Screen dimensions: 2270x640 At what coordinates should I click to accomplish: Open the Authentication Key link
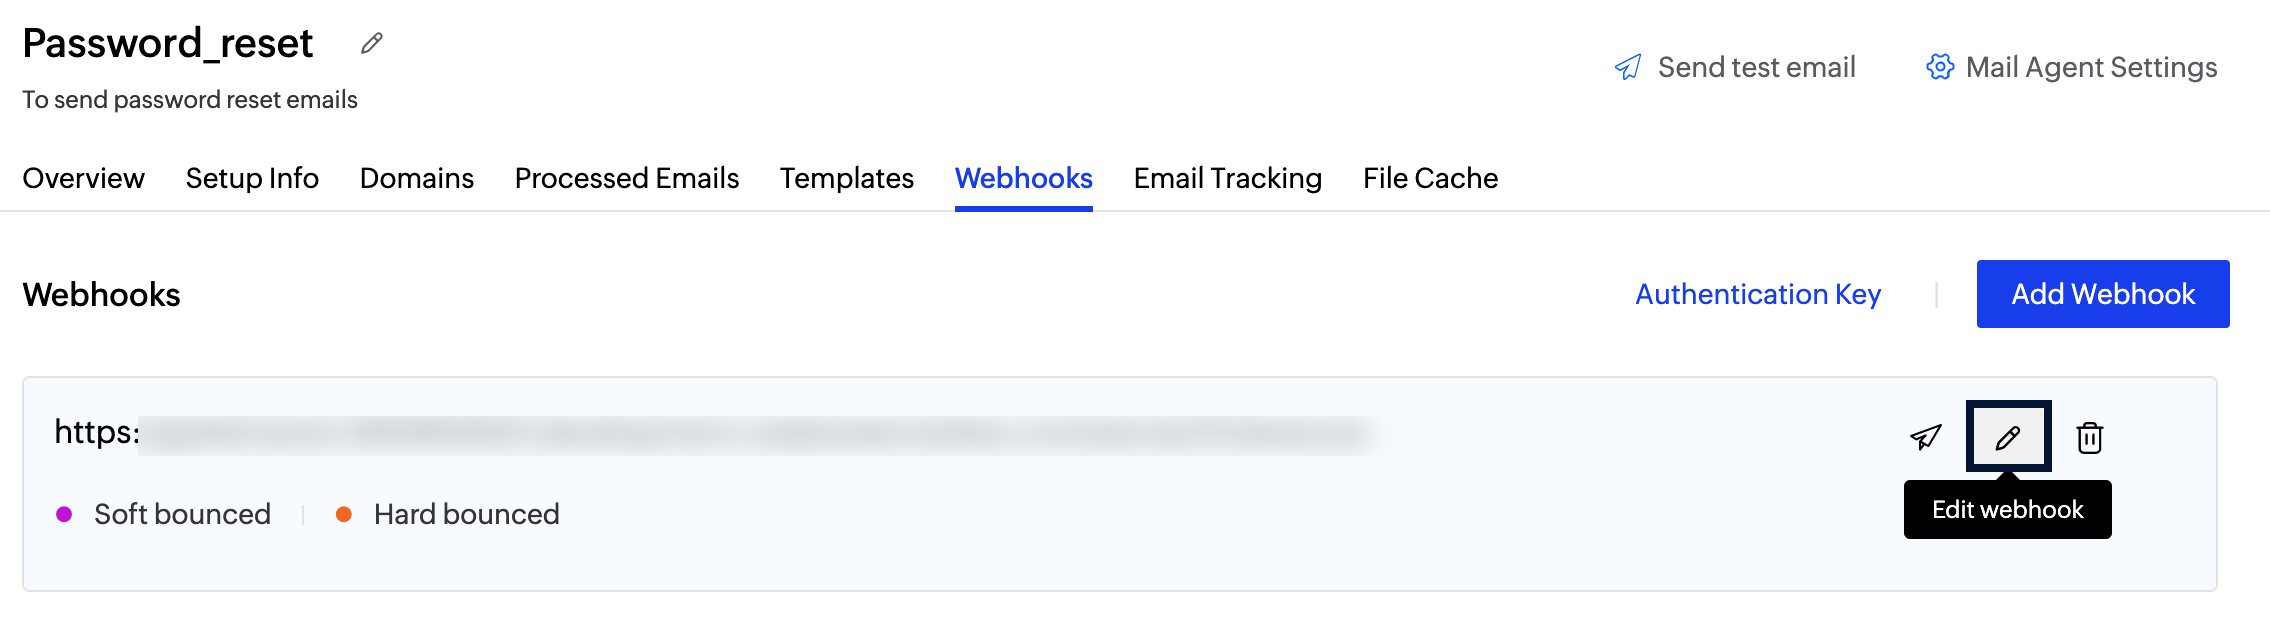1758,294
